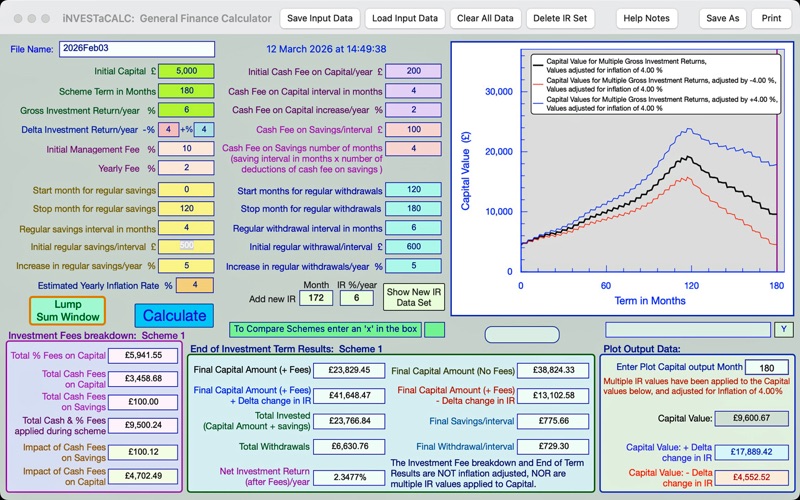800x500 pixels.
Task: Select Initial regular savings/interval field
Action: point(186,246)
